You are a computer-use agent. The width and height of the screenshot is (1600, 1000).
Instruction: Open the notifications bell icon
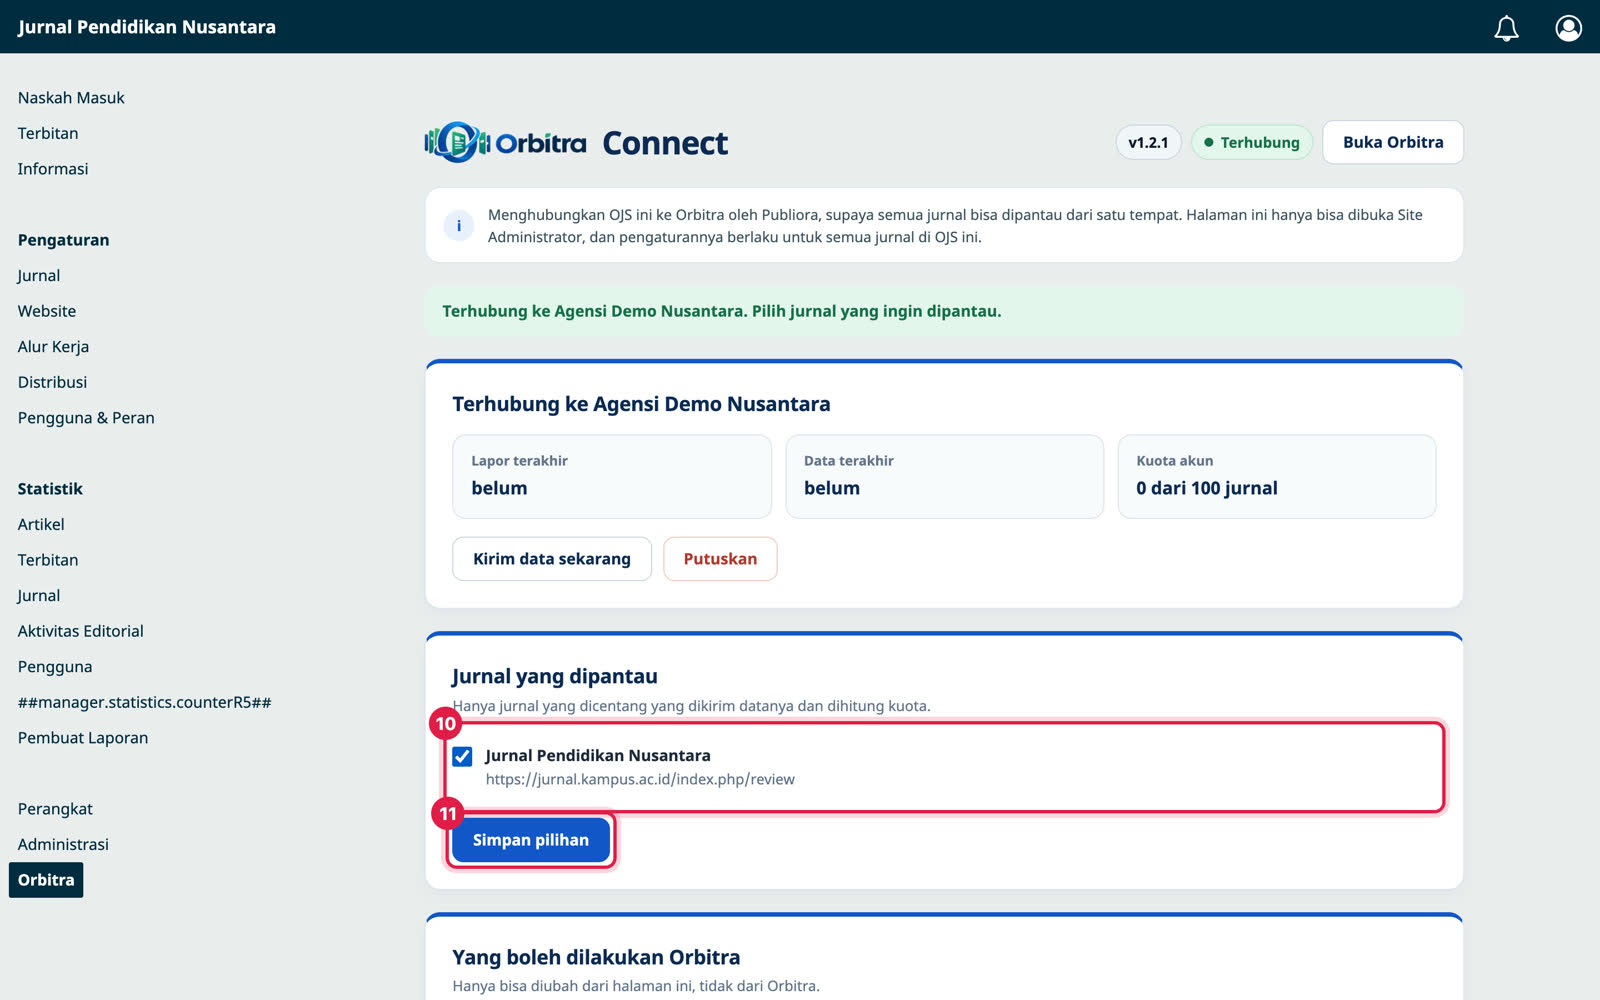coord(1506,28)
